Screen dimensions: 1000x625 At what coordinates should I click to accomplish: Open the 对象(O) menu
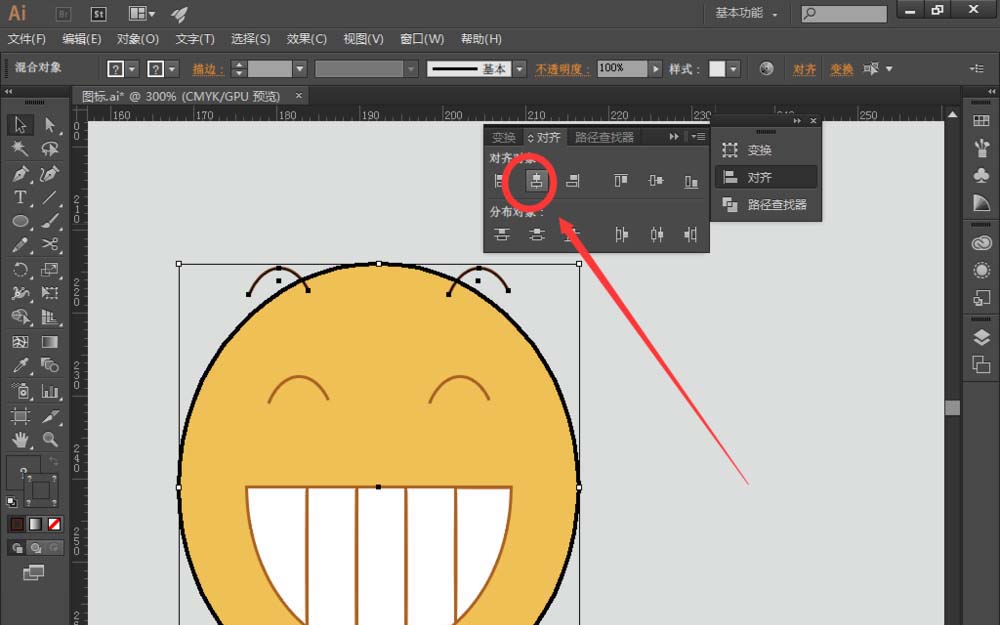pos(138,39)
